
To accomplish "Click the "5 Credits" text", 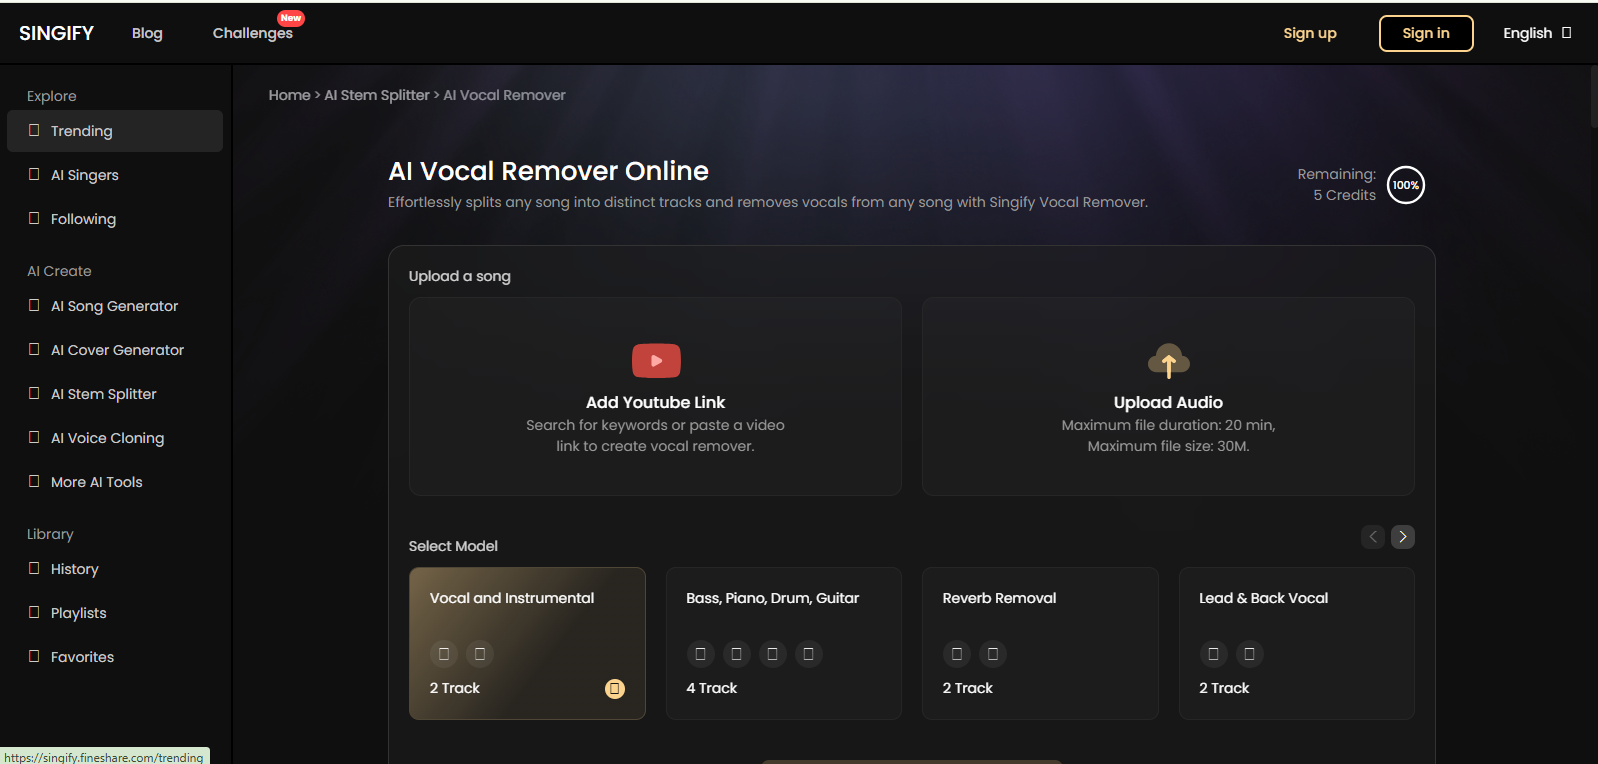I will (1345, 195).
